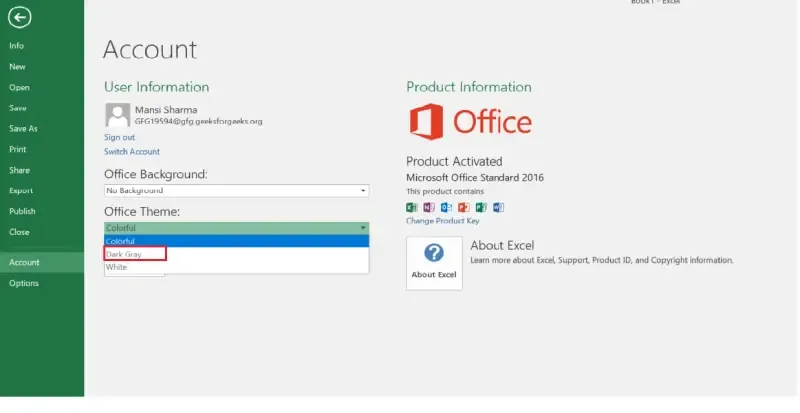Viewport: 800px width, 413px height.
Task: Click the Microsoft Office Standard 2016 text
Action: (475, 178)
